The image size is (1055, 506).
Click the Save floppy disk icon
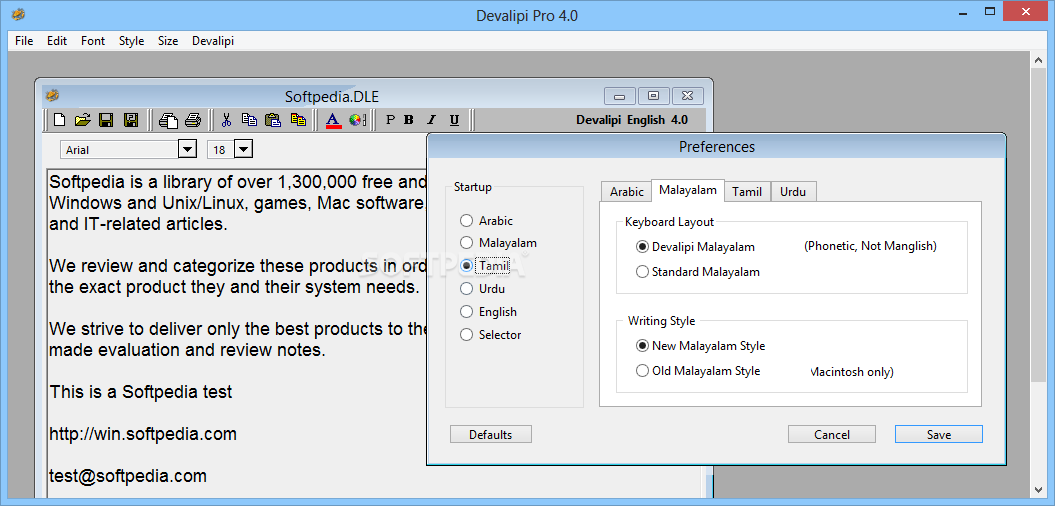[106, 120]
